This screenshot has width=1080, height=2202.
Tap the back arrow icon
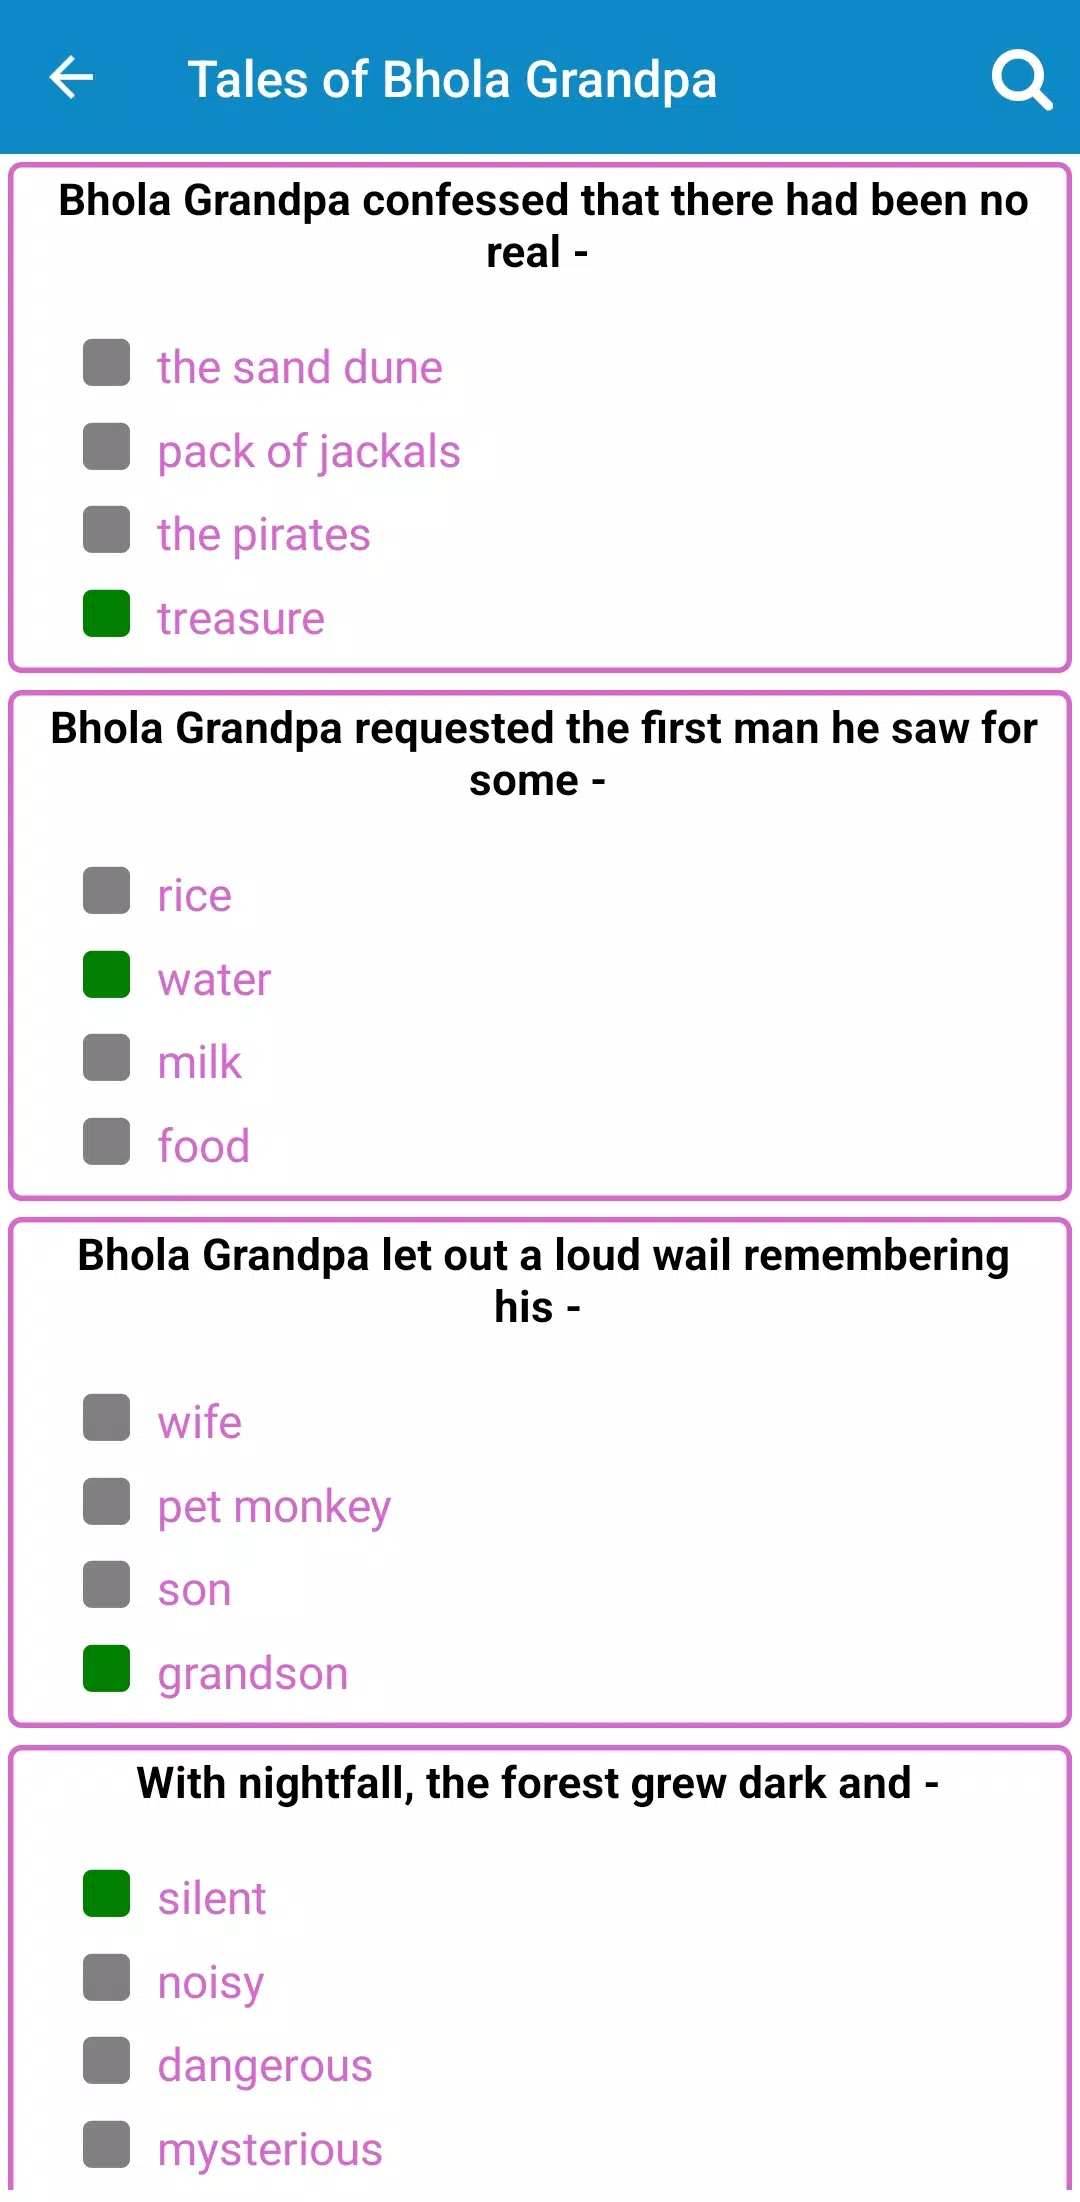(71, 78)
